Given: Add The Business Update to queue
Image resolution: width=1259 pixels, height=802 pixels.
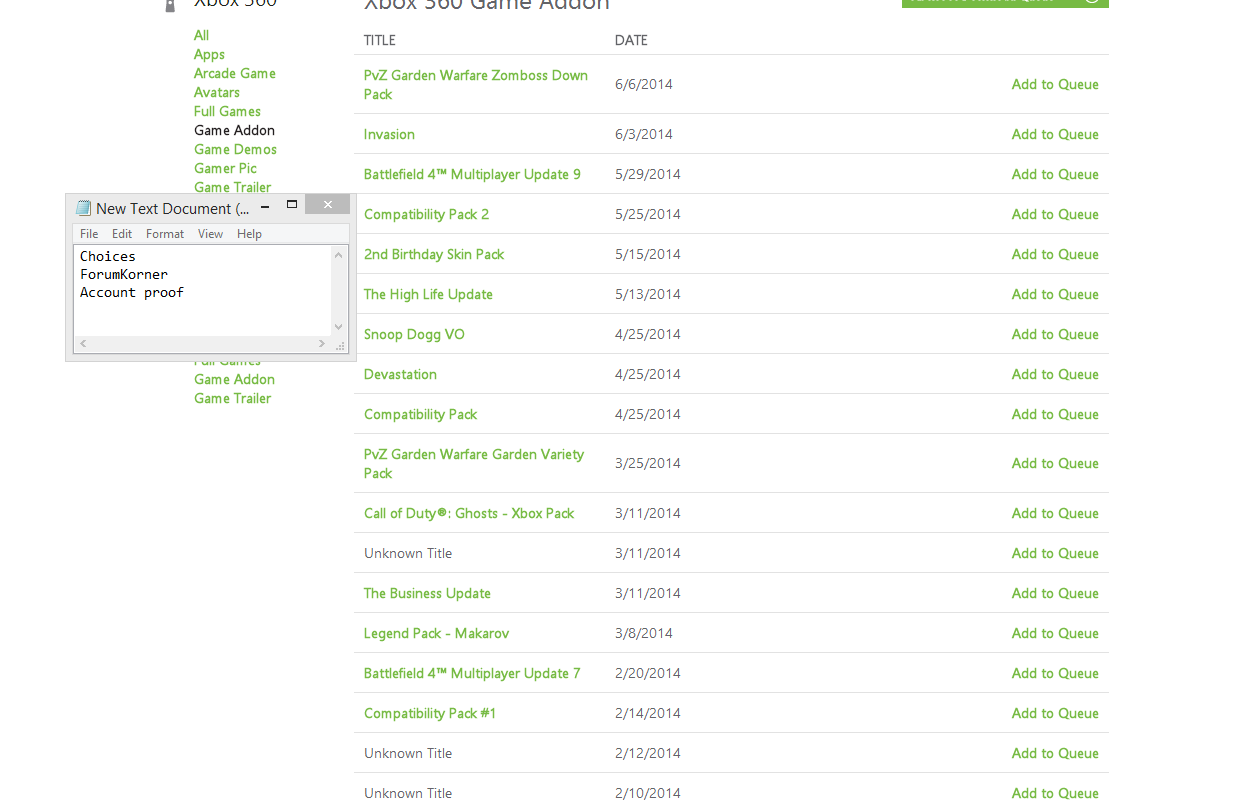Looking at the screenshot, I should tap(1055, 593).
